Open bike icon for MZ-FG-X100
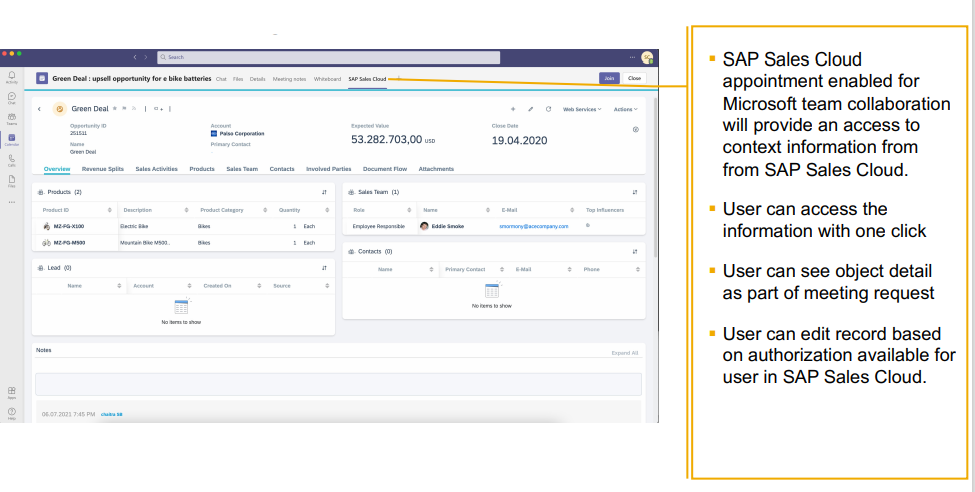Screen dimensions: 975x492 47,226
